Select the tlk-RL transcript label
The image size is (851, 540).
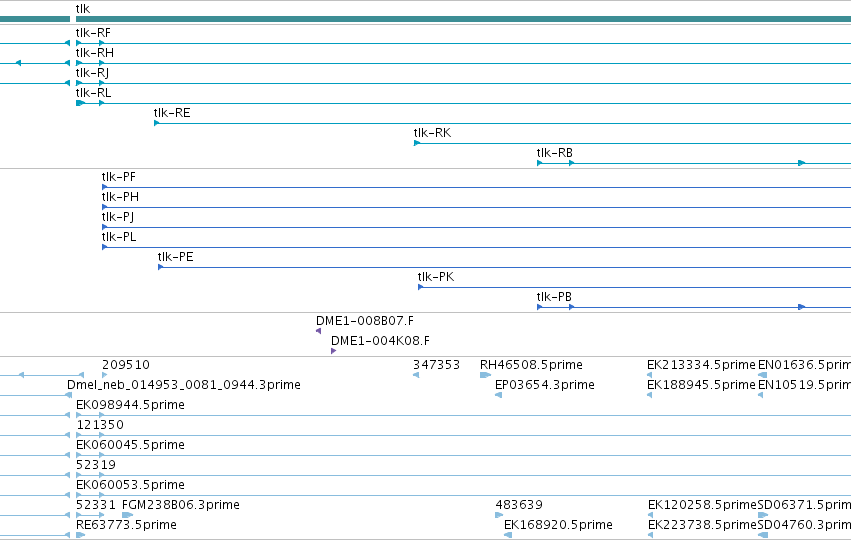[93, 93]
